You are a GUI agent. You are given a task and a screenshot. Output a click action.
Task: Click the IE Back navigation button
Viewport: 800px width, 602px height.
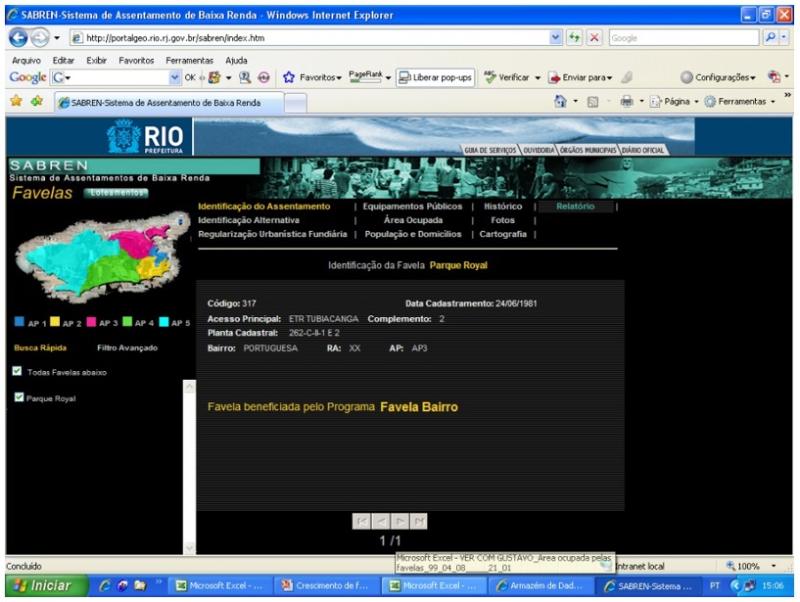pos(19,37)
